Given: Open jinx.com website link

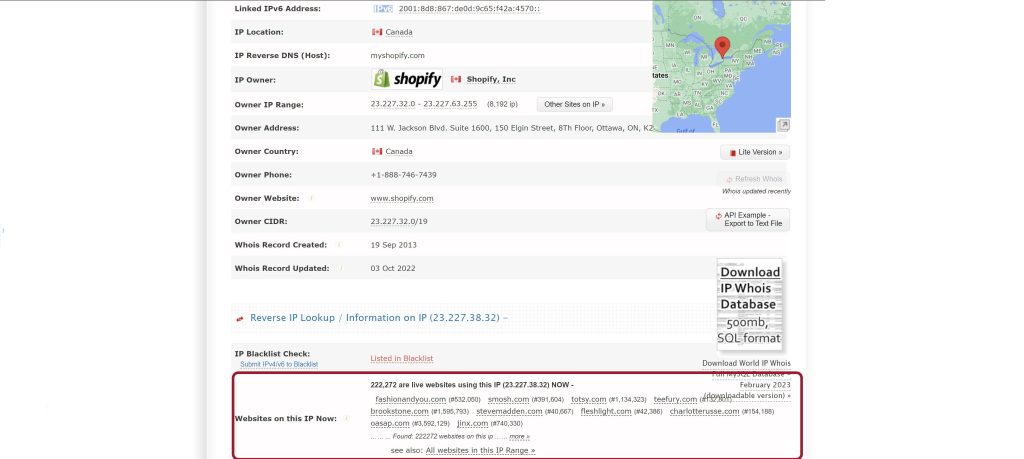Looking at the screenshot, I should point(473,424).
